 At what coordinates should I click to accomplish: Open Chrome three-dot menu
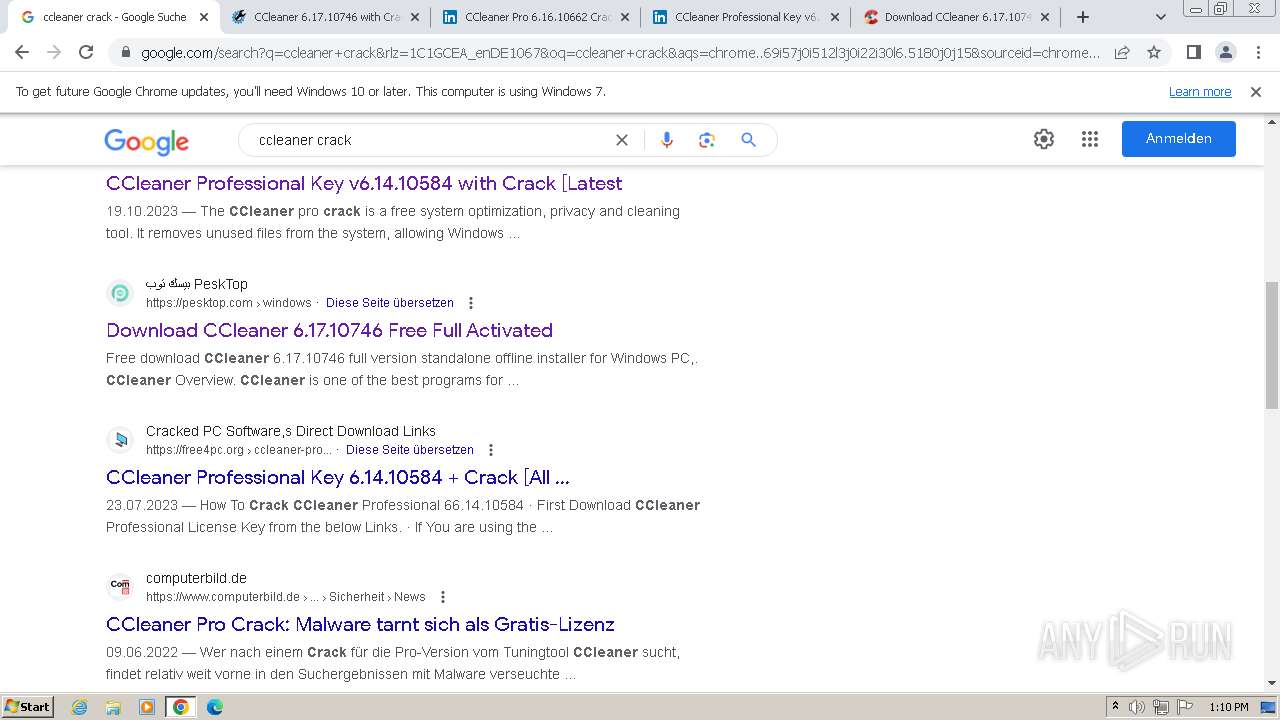(1258, 52)
